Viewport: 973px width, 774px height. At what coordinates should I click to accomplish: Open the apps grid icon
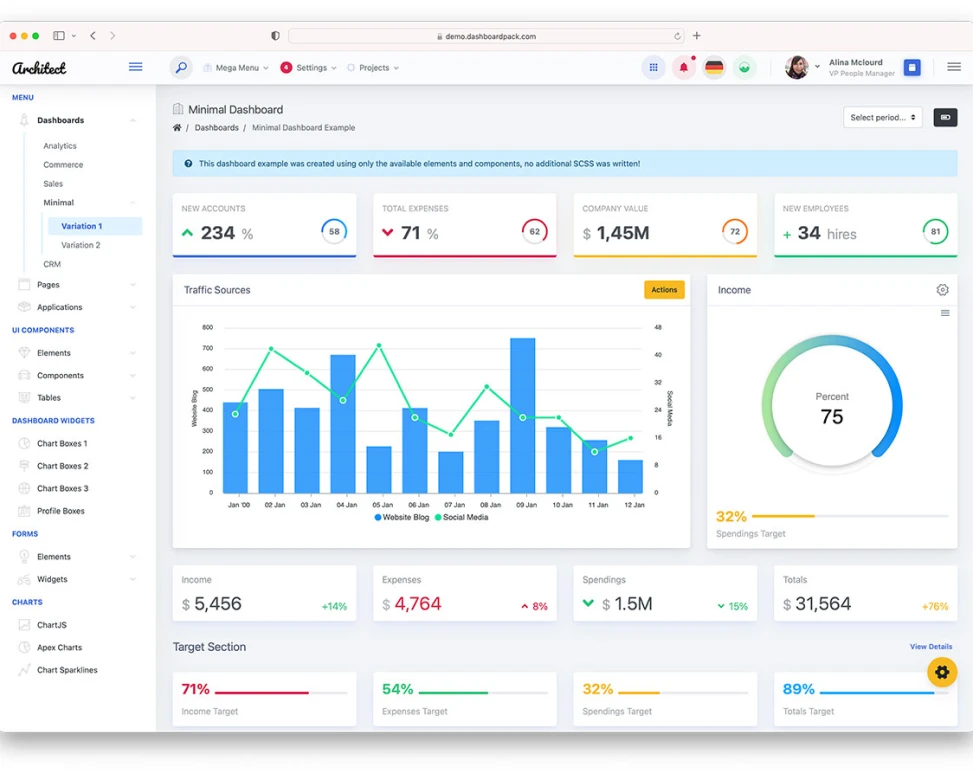pyautogui.click(x=653, y=67)
